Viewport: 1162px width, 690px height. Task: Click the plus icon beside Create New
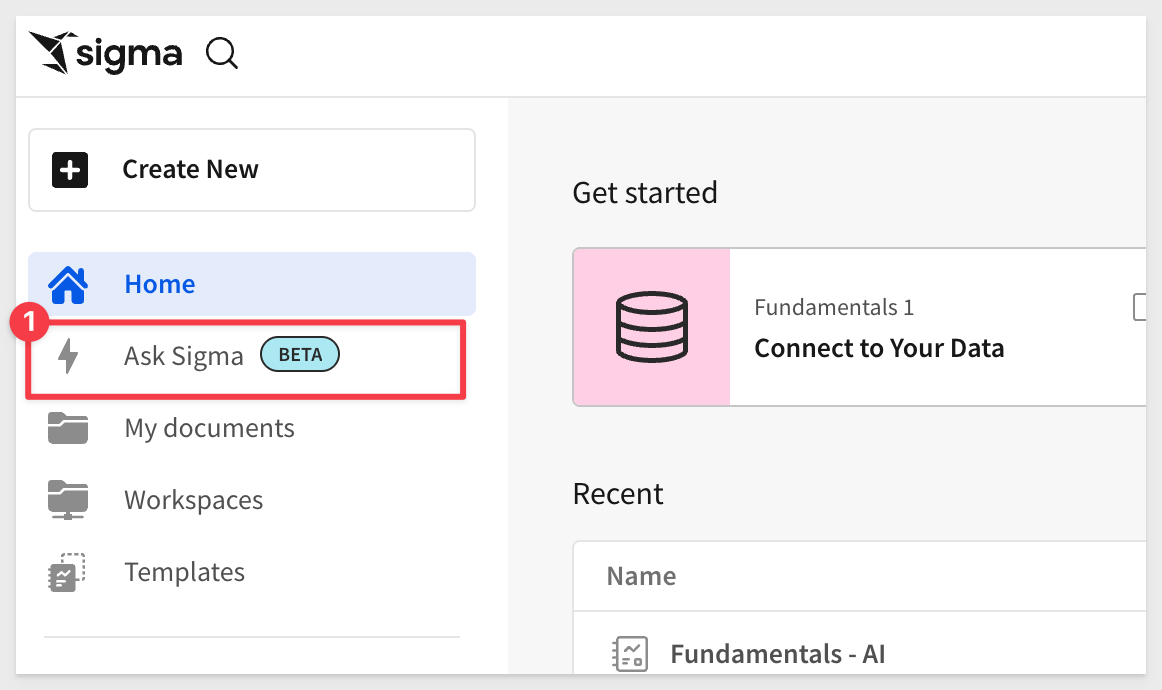tap(70, 170)
